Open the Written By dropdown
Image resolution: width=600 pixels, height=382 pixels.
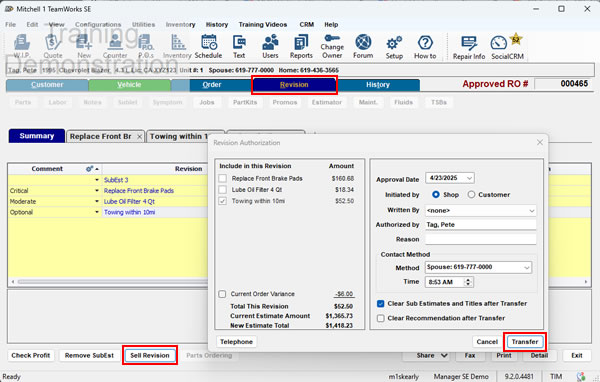(x=532, y=211)
